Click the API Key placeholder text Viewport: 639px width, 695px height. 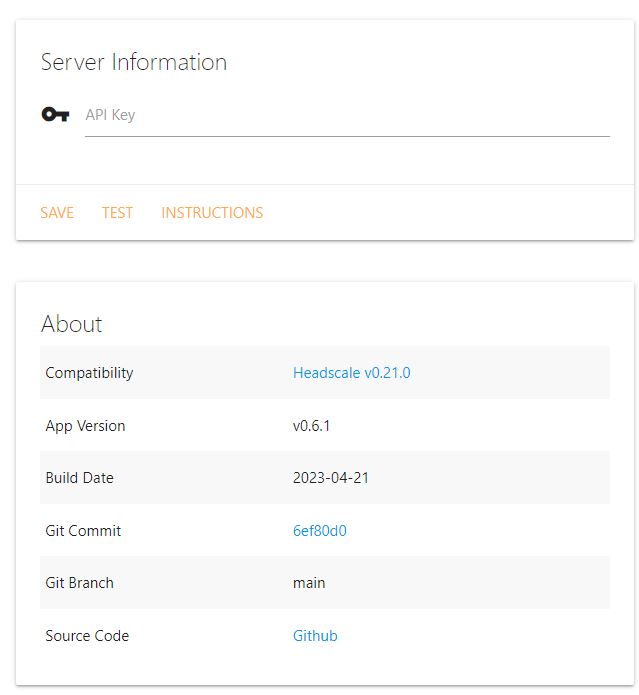(110, 115)
